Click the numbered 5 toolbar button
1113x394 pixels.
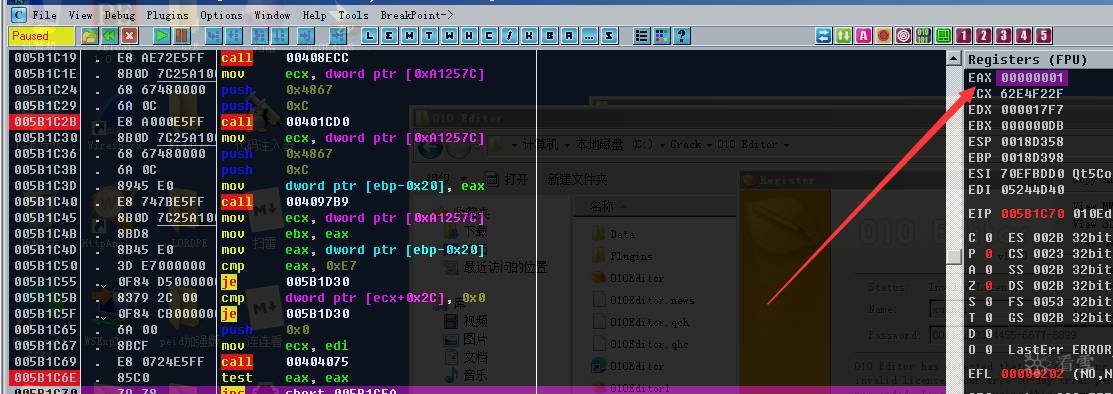pyautogui.click(x=1043, y=35)
